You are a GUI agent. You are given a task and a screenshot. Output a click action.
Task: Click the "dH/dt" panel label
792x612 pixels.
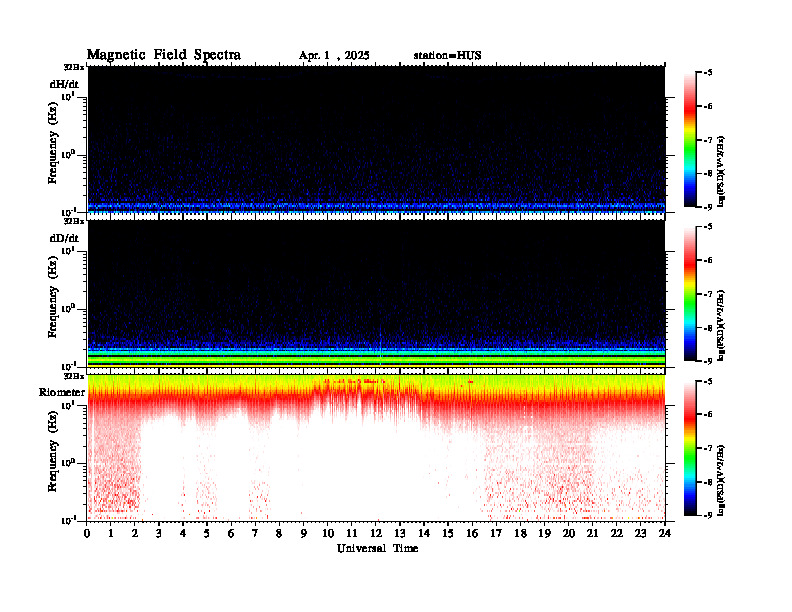64,84
